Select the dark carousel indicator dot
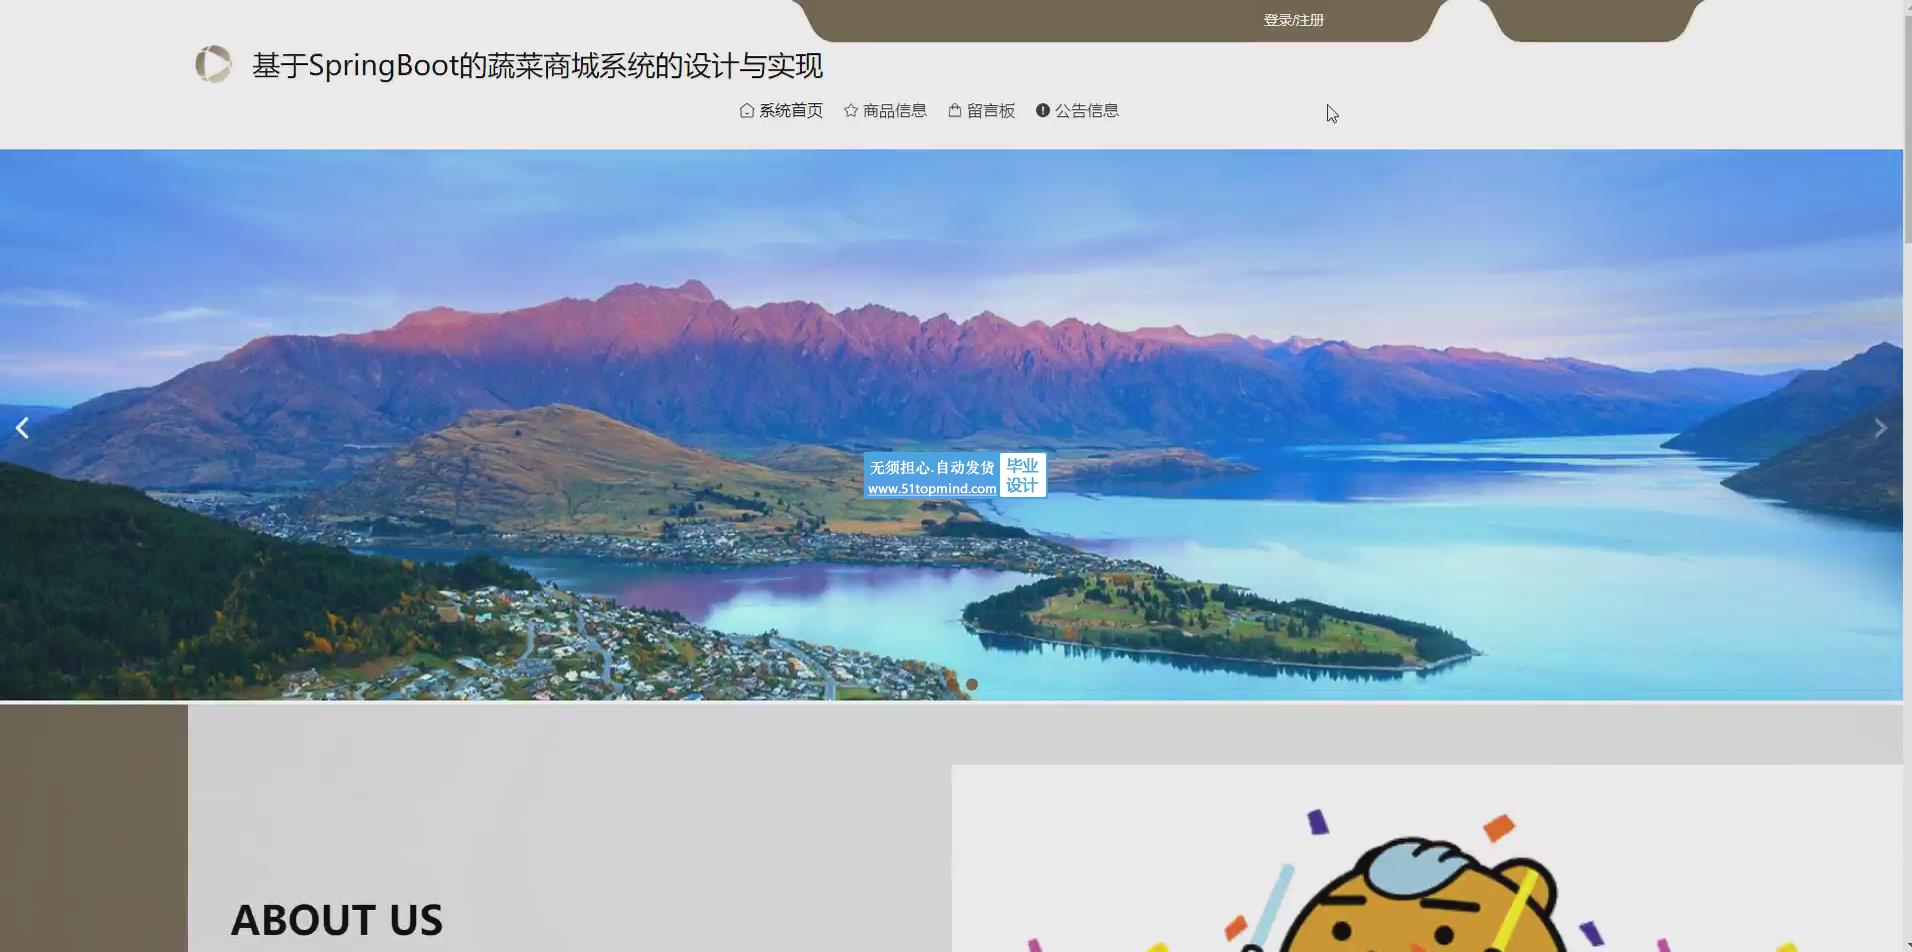The height and width of the screenshot is (952, 1912). [x=972, y=684]
